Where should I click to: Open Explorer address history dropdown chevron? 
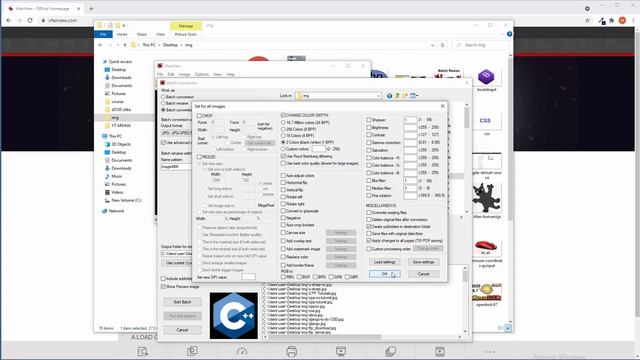coord(433,45)
